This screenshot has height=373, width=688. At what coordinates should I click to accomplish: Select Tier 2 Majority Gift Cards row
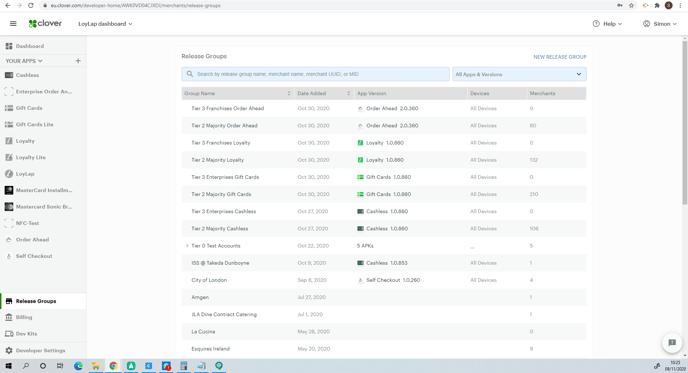384,194
